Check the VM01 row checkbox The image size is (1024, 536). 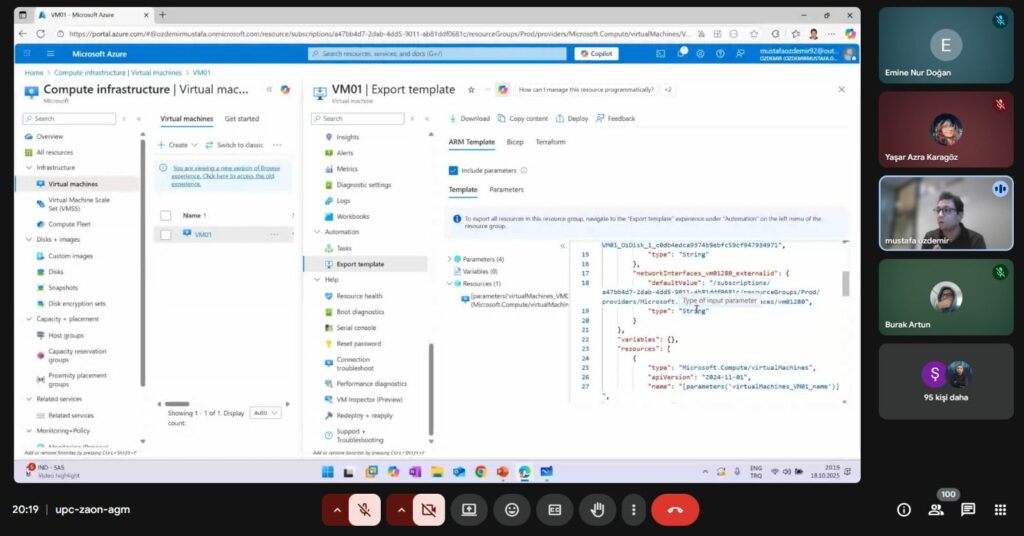click(165, 234)
